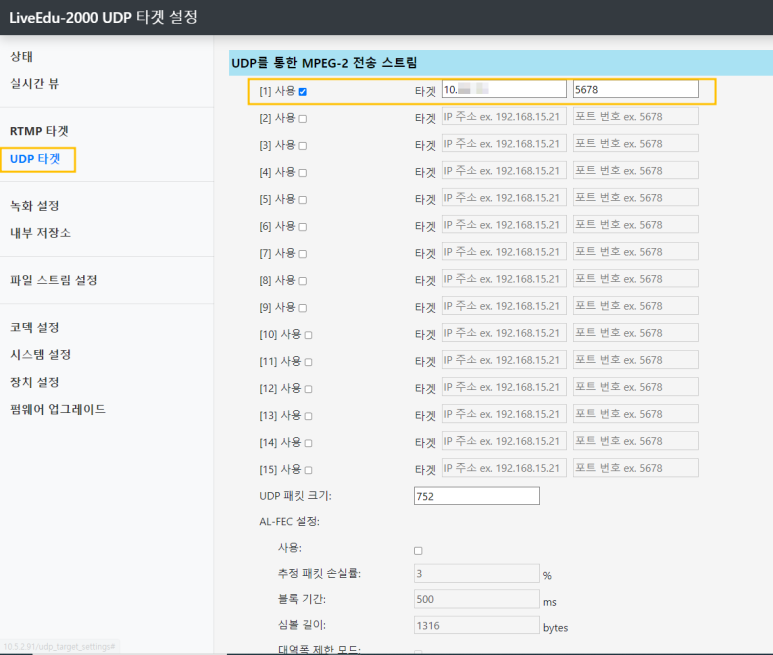Viewport: 773px width, 655px height.
Task: Open 펌웨어 업그레이드 page
Action: click(x=58, y=409)
